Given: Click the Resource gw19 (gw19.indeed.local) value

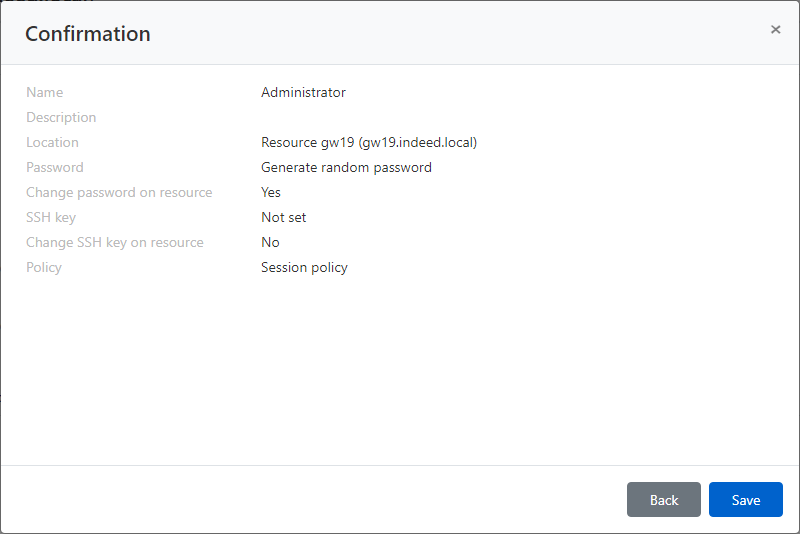Looking at the screenshot, I should click(368, 142).
